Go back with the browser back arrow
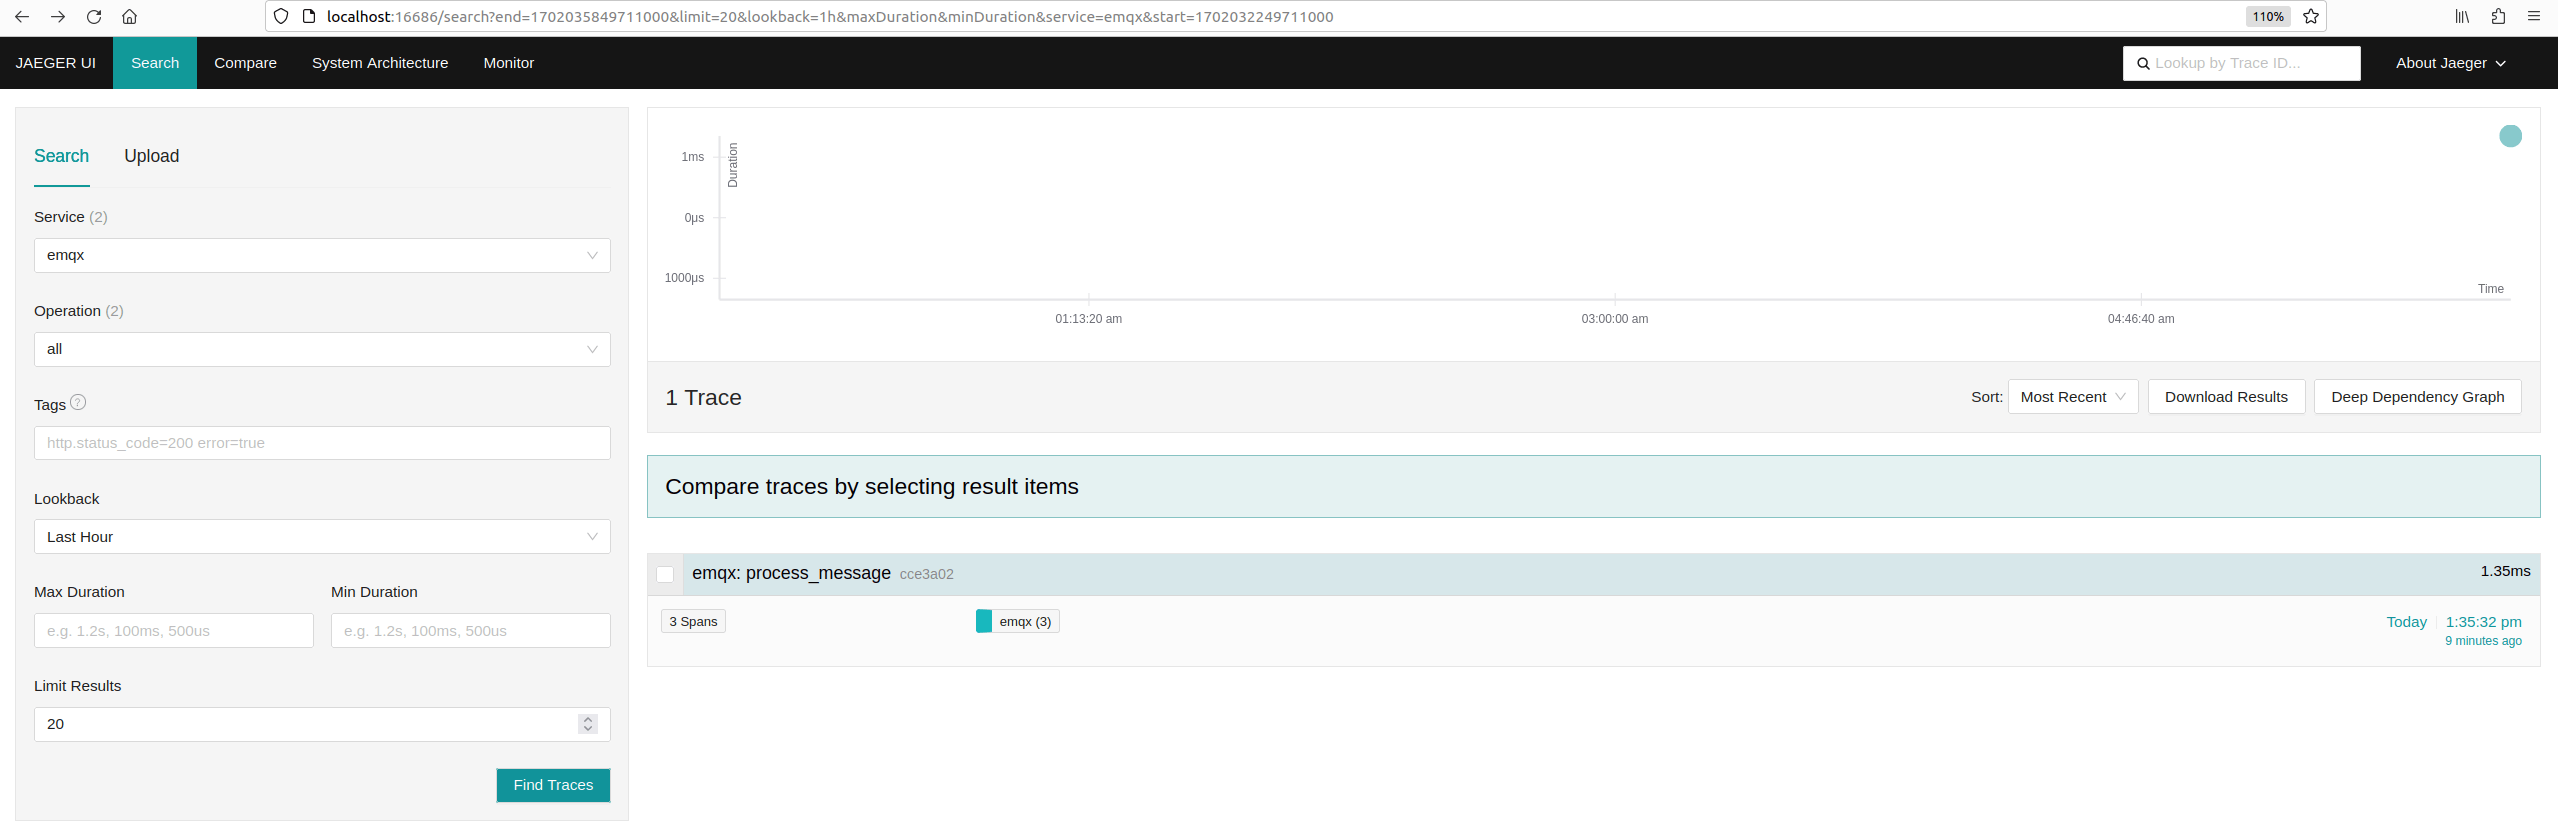2558x833 pixels. 22,17
